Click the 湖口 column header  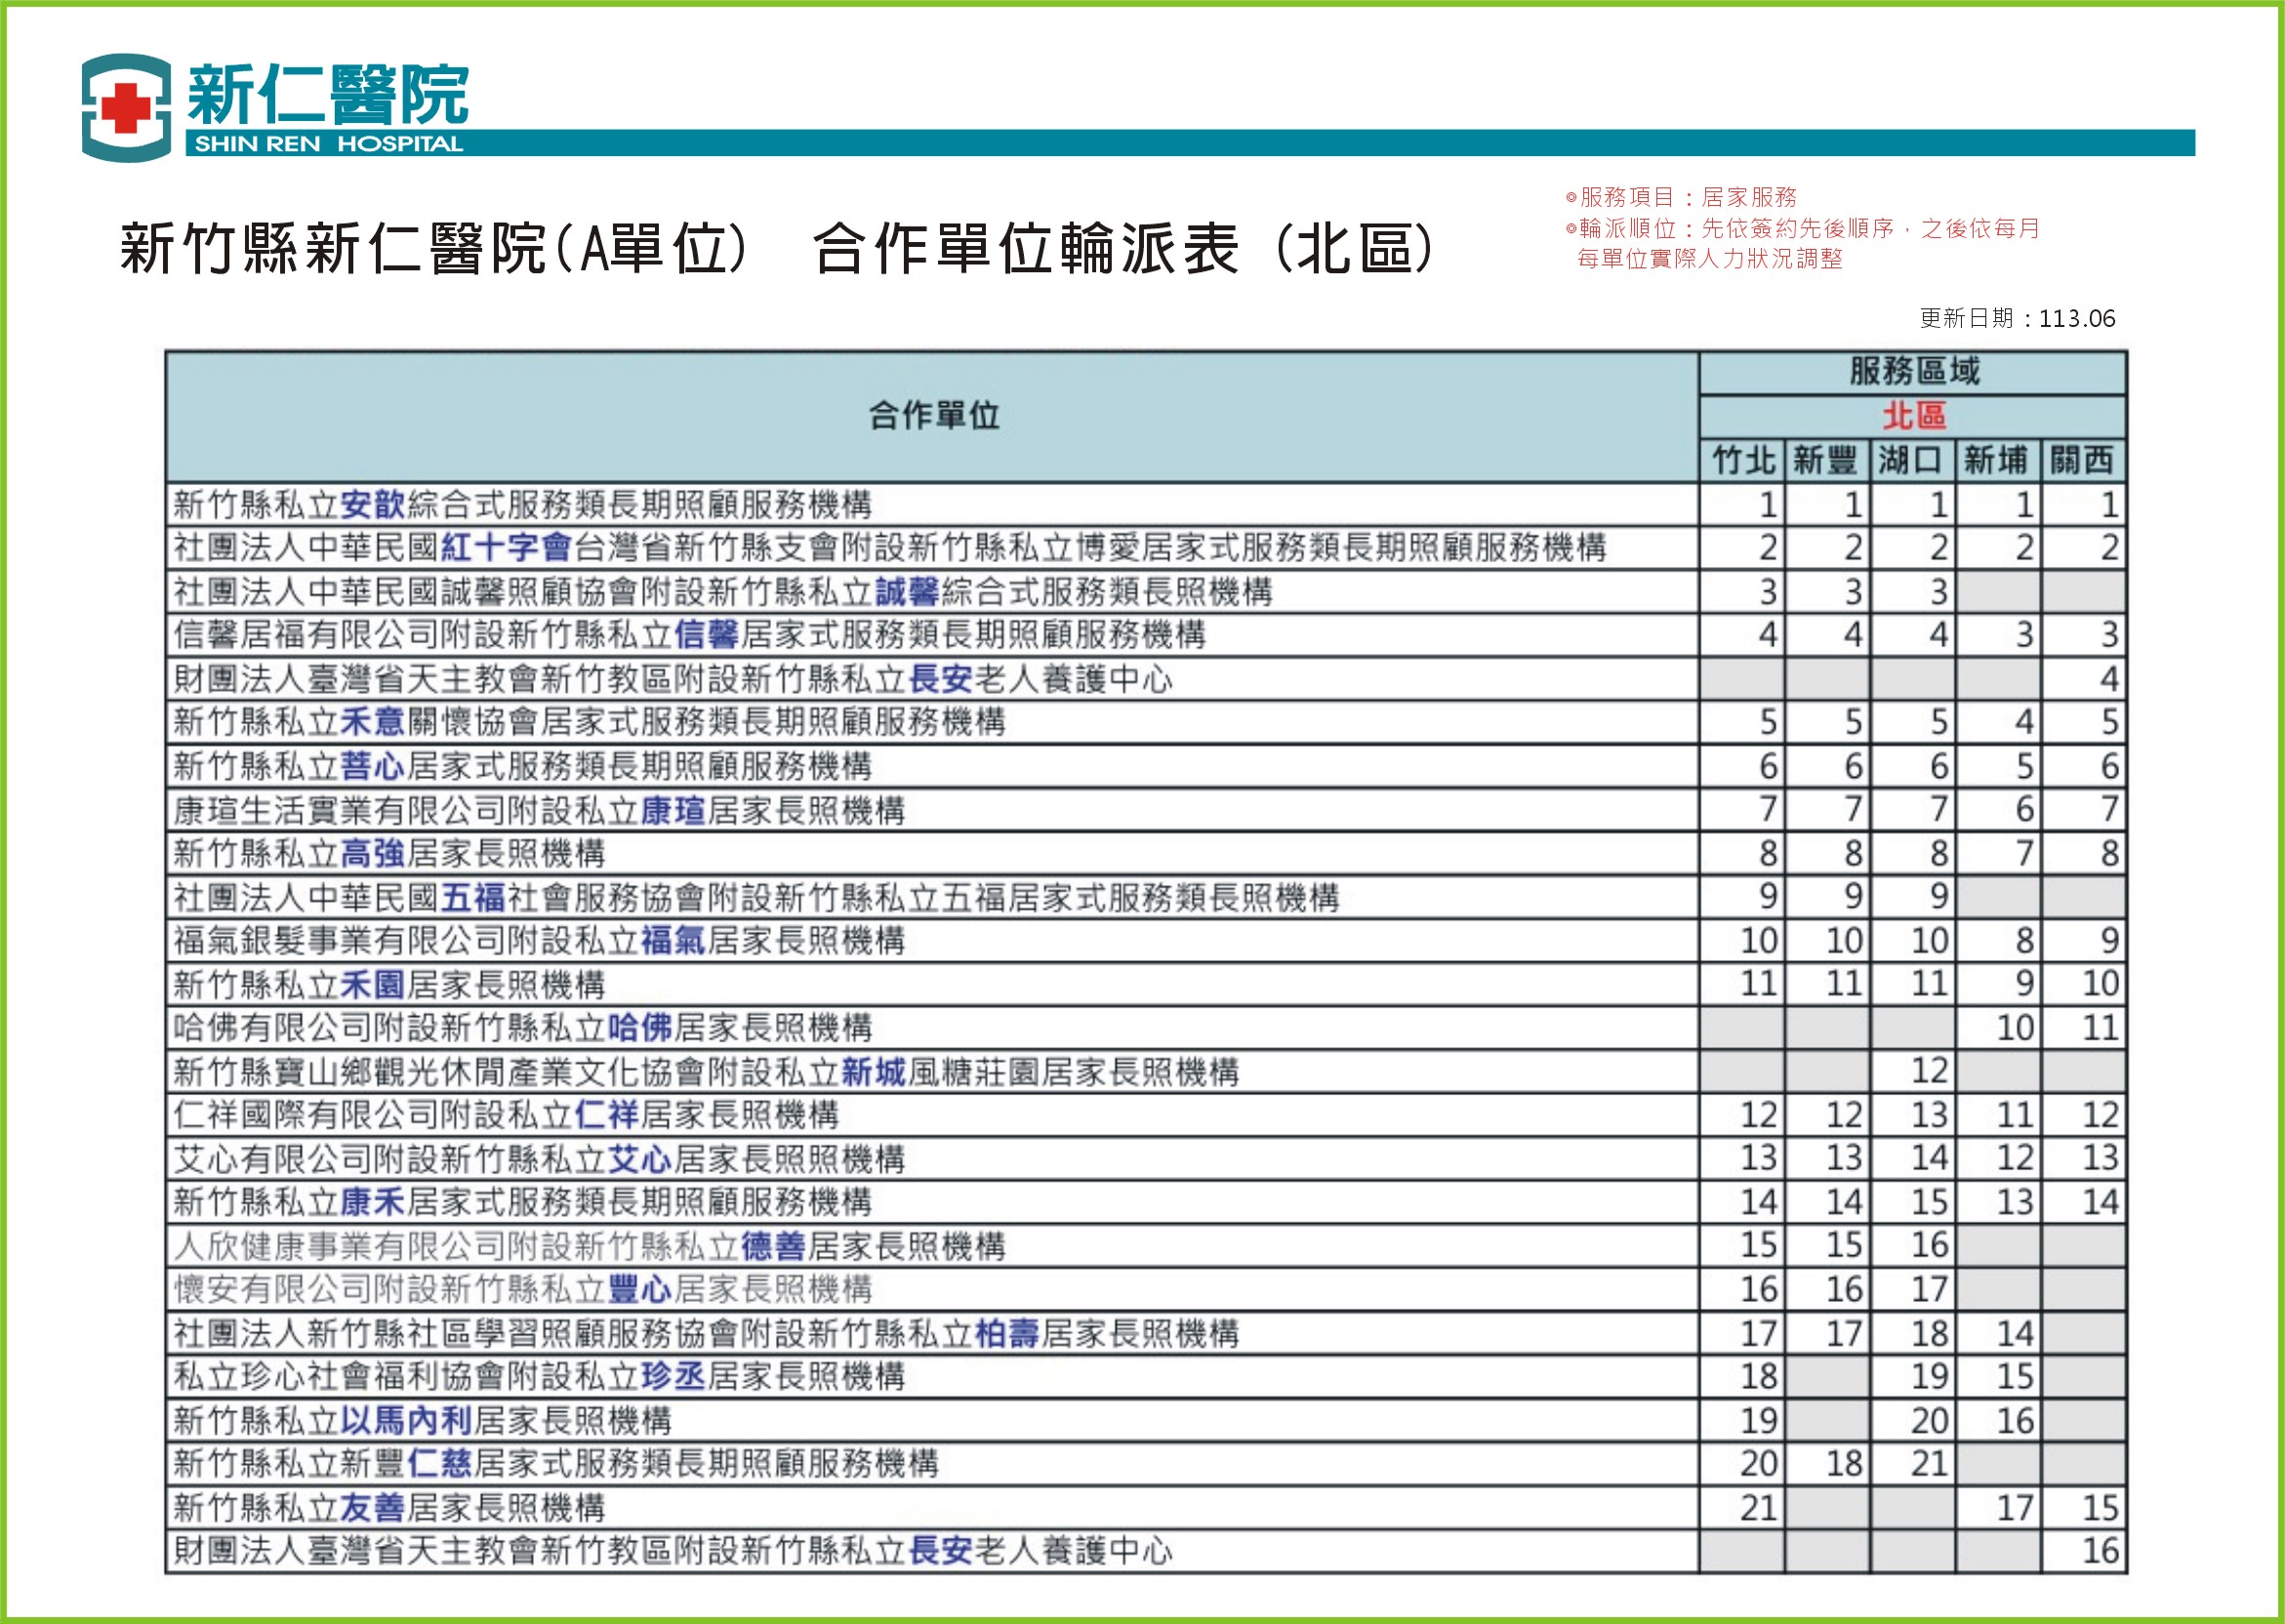tap(1912, 460)
